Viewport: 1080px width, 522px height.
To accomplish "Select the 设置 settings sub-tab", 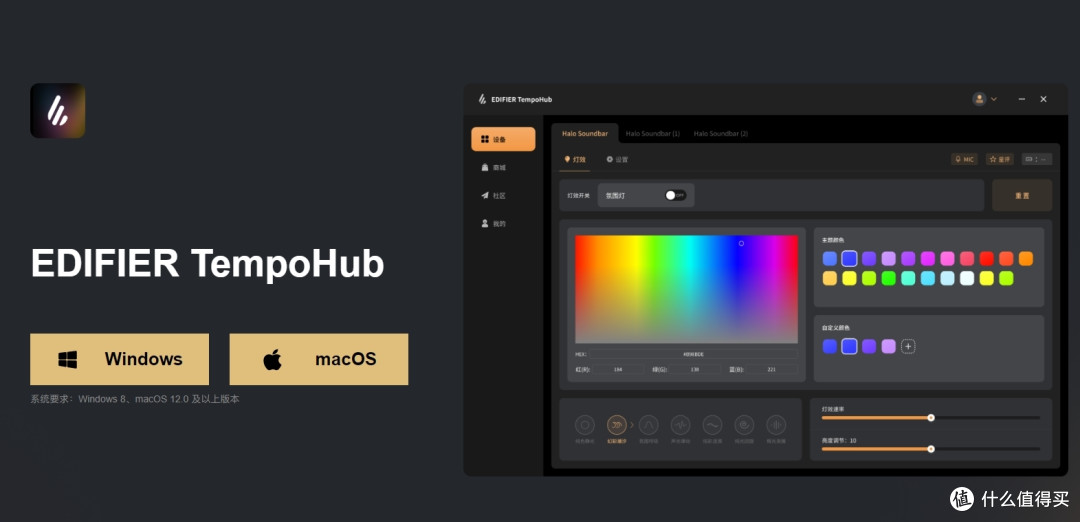I will 617,159.
